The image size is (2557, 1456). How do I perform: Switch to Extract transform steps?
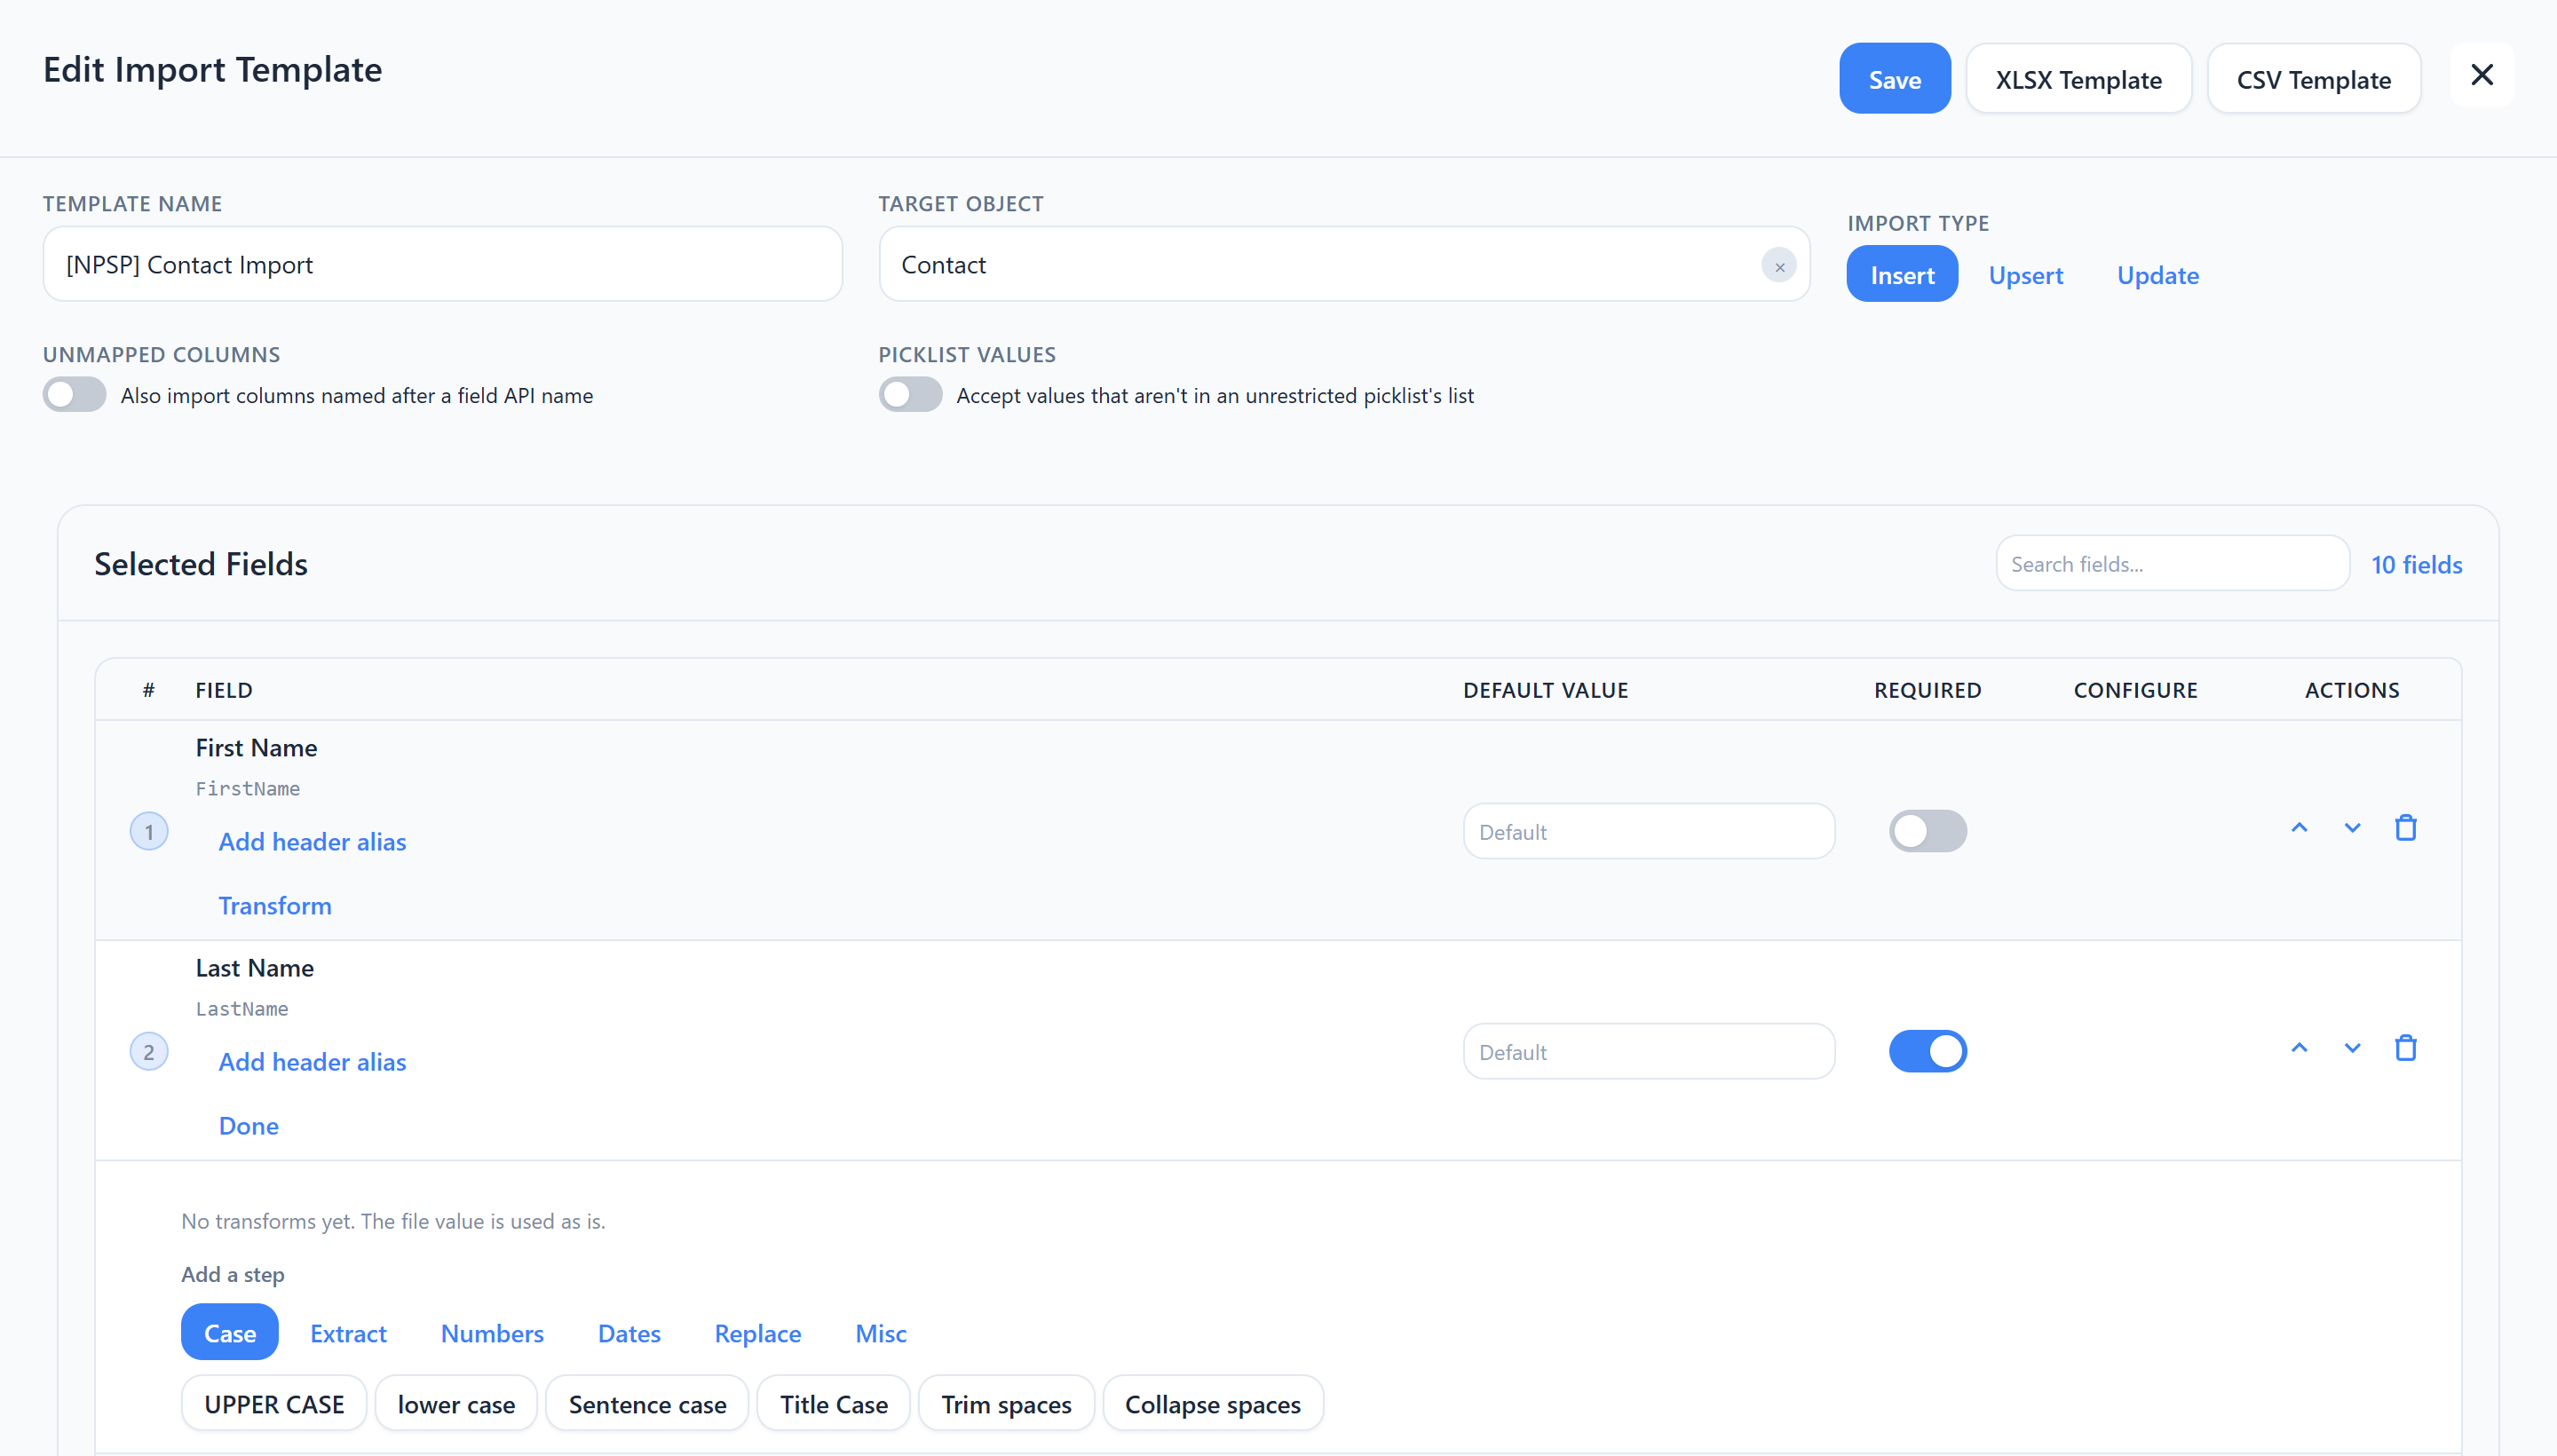coord(348,1333)
